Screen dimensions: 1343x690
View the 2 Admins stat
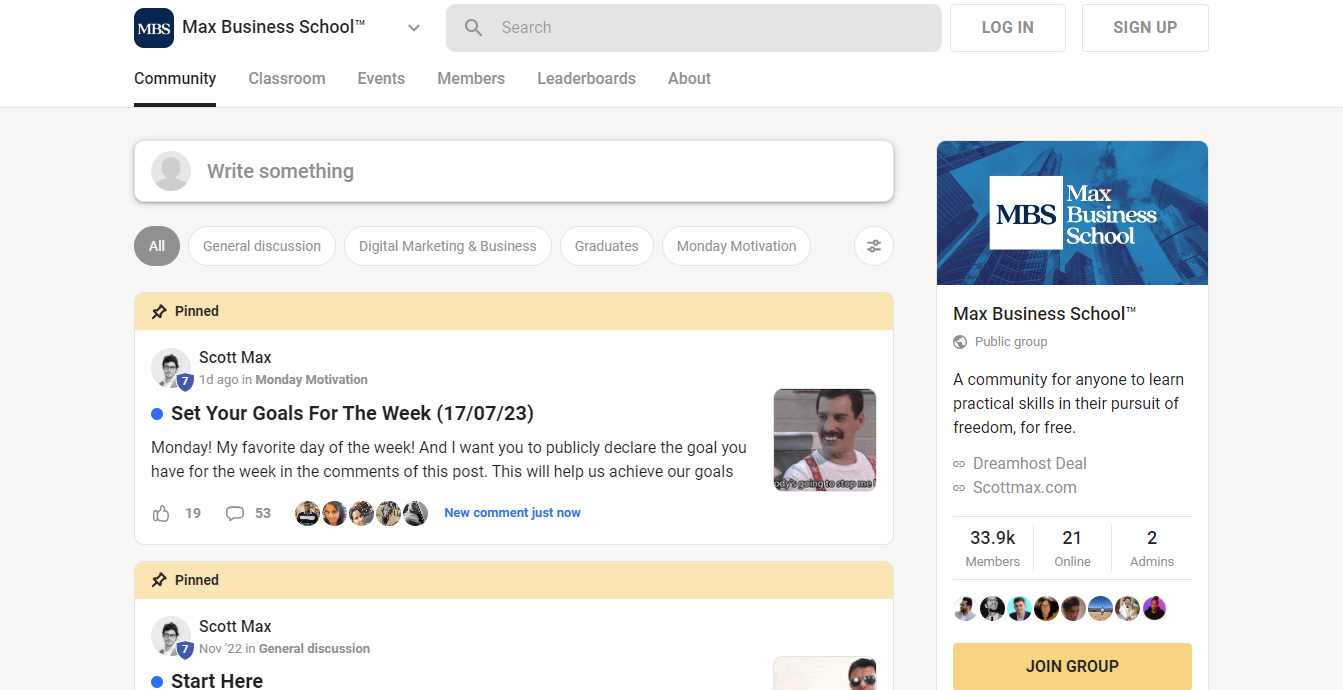1152,548
